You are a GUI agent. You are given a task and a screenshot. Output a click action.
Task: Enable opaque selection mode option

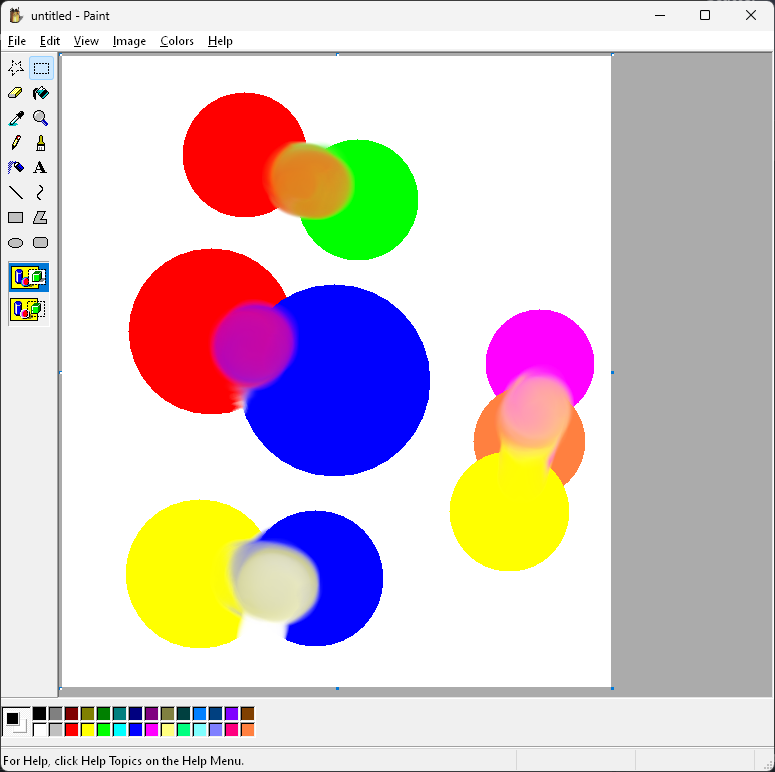29,277
